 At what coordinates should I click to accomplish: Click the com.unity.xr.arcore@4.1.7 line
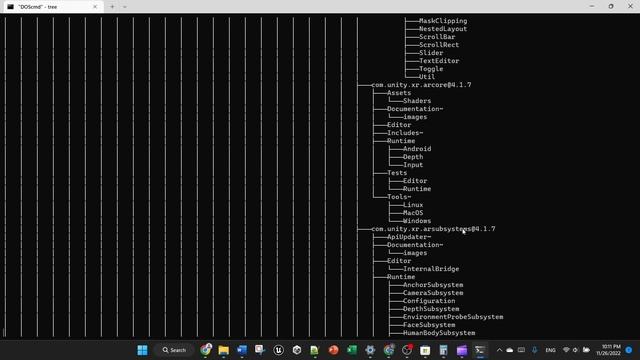click(421, 85)
